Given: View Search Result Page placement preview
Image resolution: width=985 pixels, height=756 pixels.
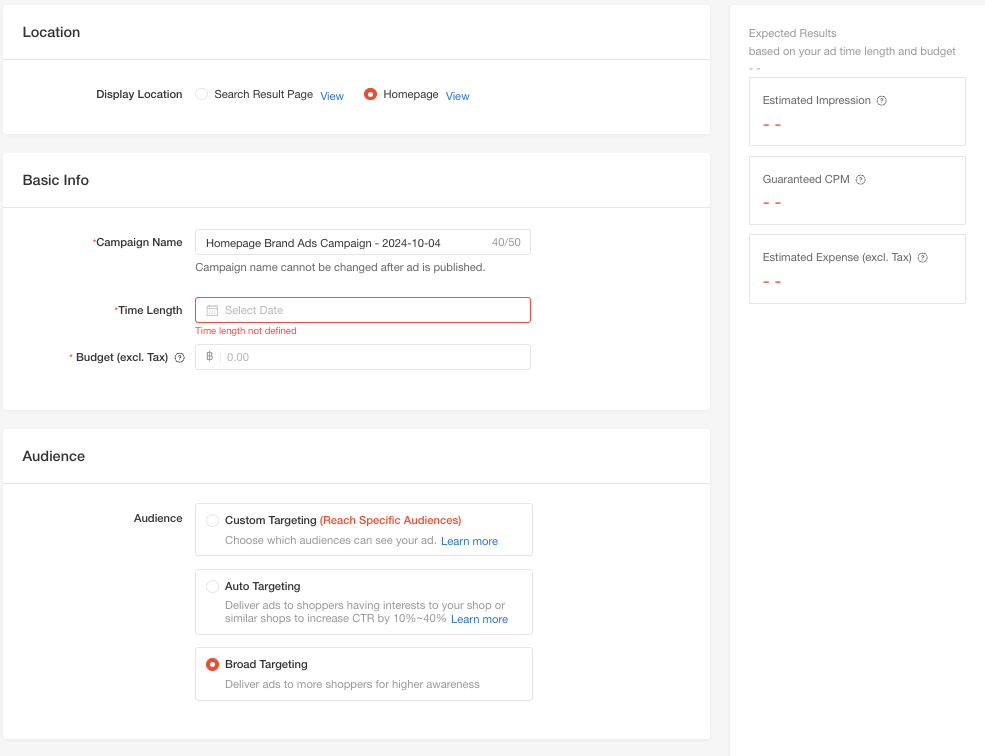Looking at the screenshot, I should (x=332, y=96).
